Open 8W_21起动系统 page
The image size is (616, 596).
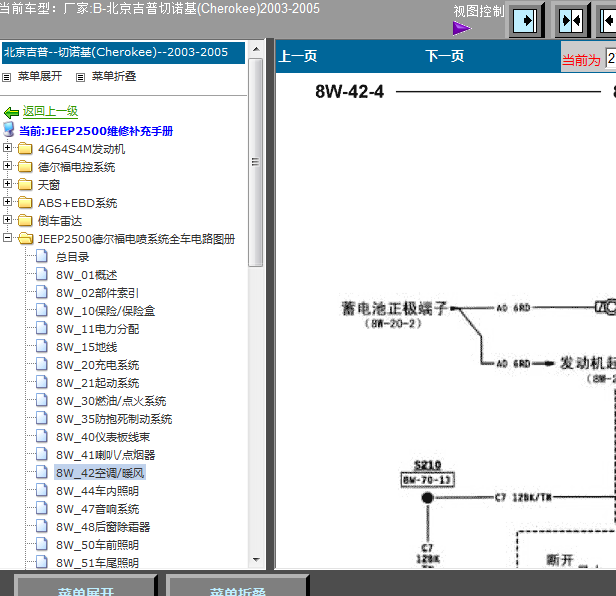coord(97,383)
